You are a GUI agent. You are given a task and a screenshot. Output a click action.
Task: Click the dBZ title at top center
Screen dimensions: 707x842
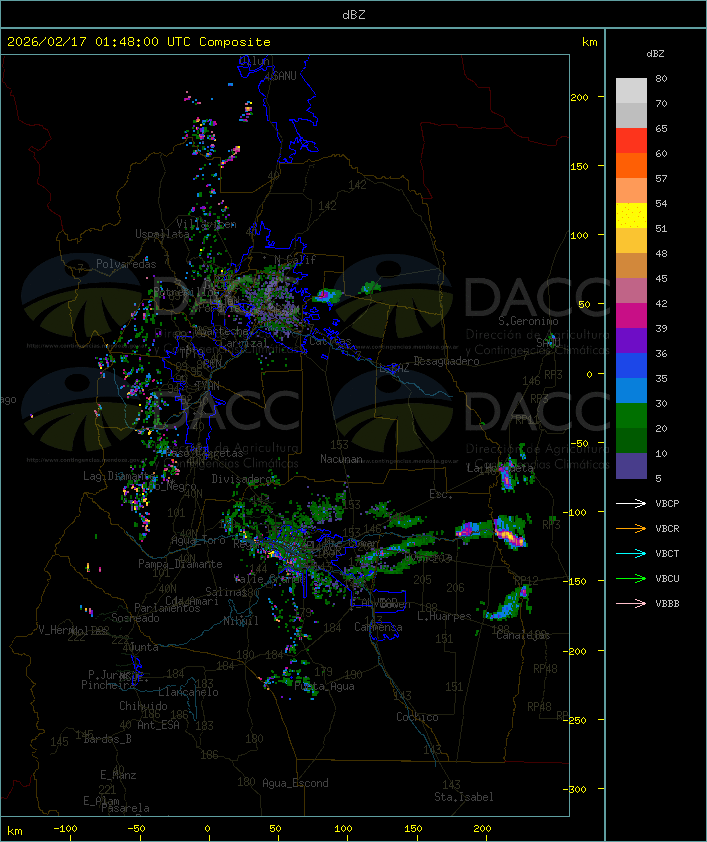[354, 14]
